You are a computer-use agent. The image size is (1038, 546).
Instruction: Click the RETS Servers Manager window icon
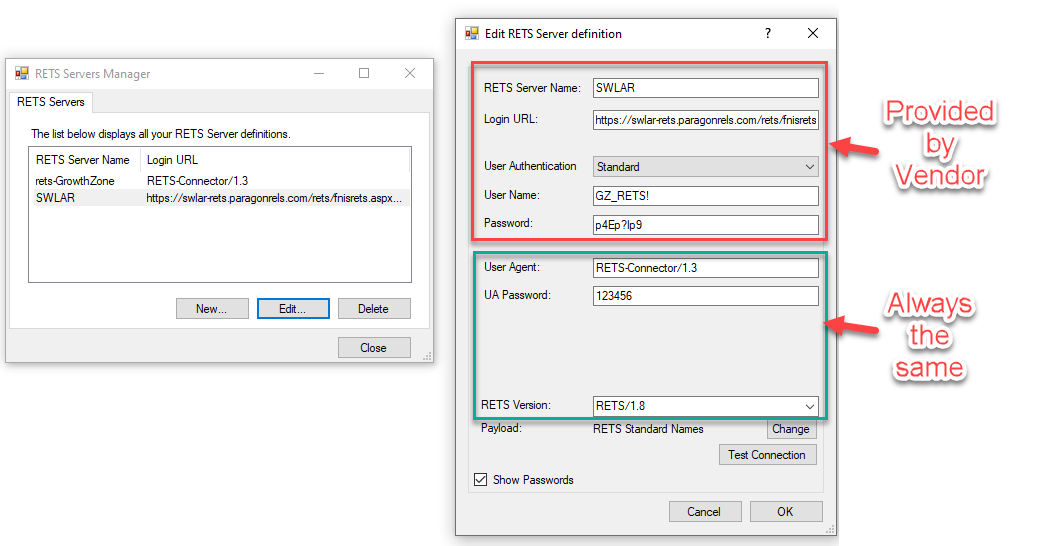[x=21, y=73]
